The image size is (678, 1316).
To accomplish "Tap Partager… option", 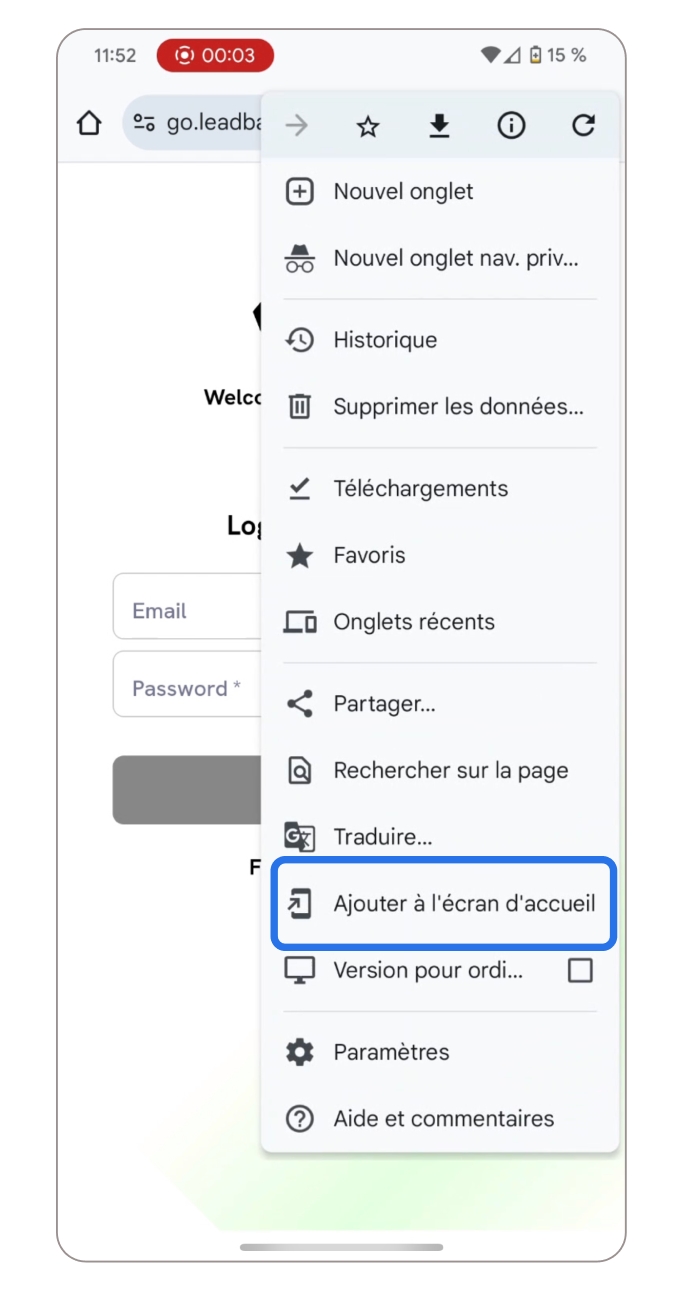I will tap(384, 704).
